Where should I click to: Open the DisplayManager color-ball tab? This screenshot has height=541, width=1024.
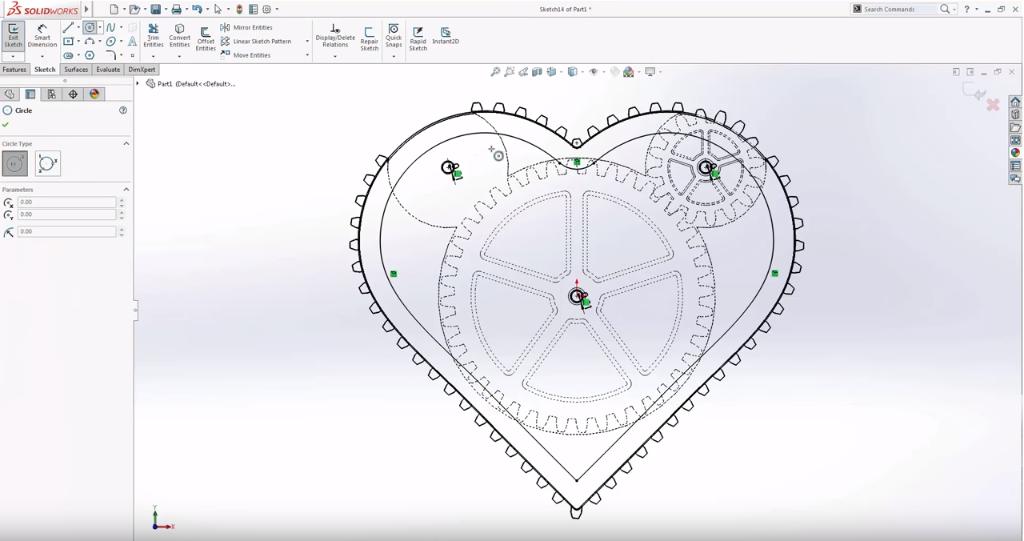coord(95,94)
